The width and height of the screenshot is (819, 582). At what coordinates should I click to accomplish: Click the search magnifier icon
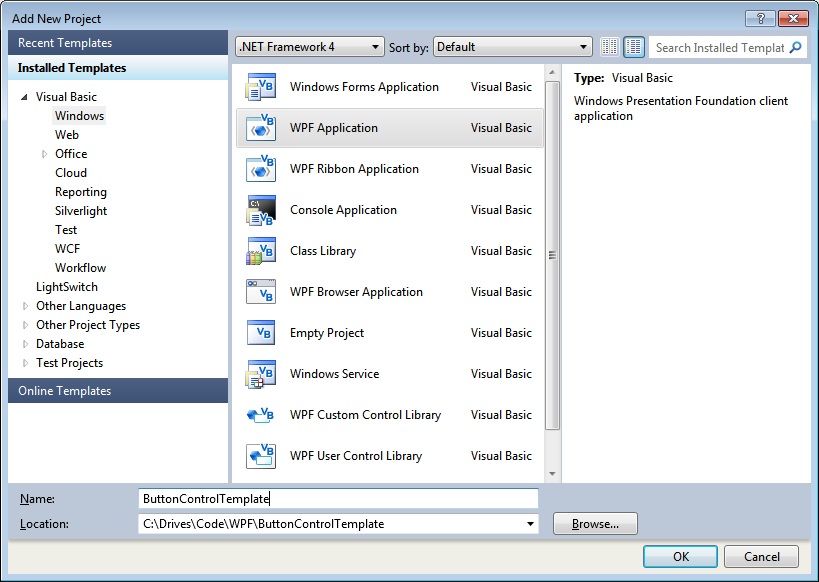[x=795, y=48]
